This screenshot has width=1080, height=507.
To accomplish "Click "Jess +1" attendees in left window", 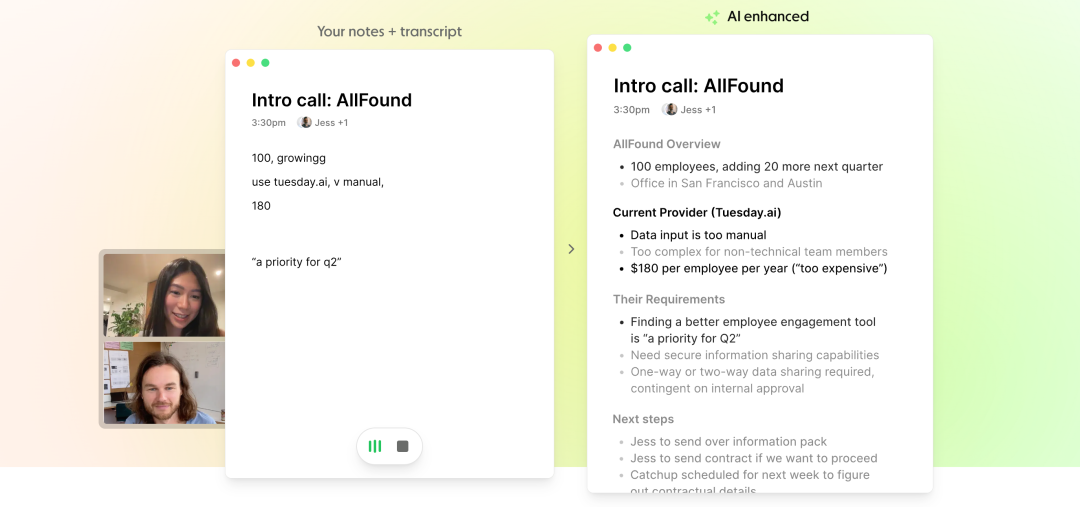I will pos(331,123).
